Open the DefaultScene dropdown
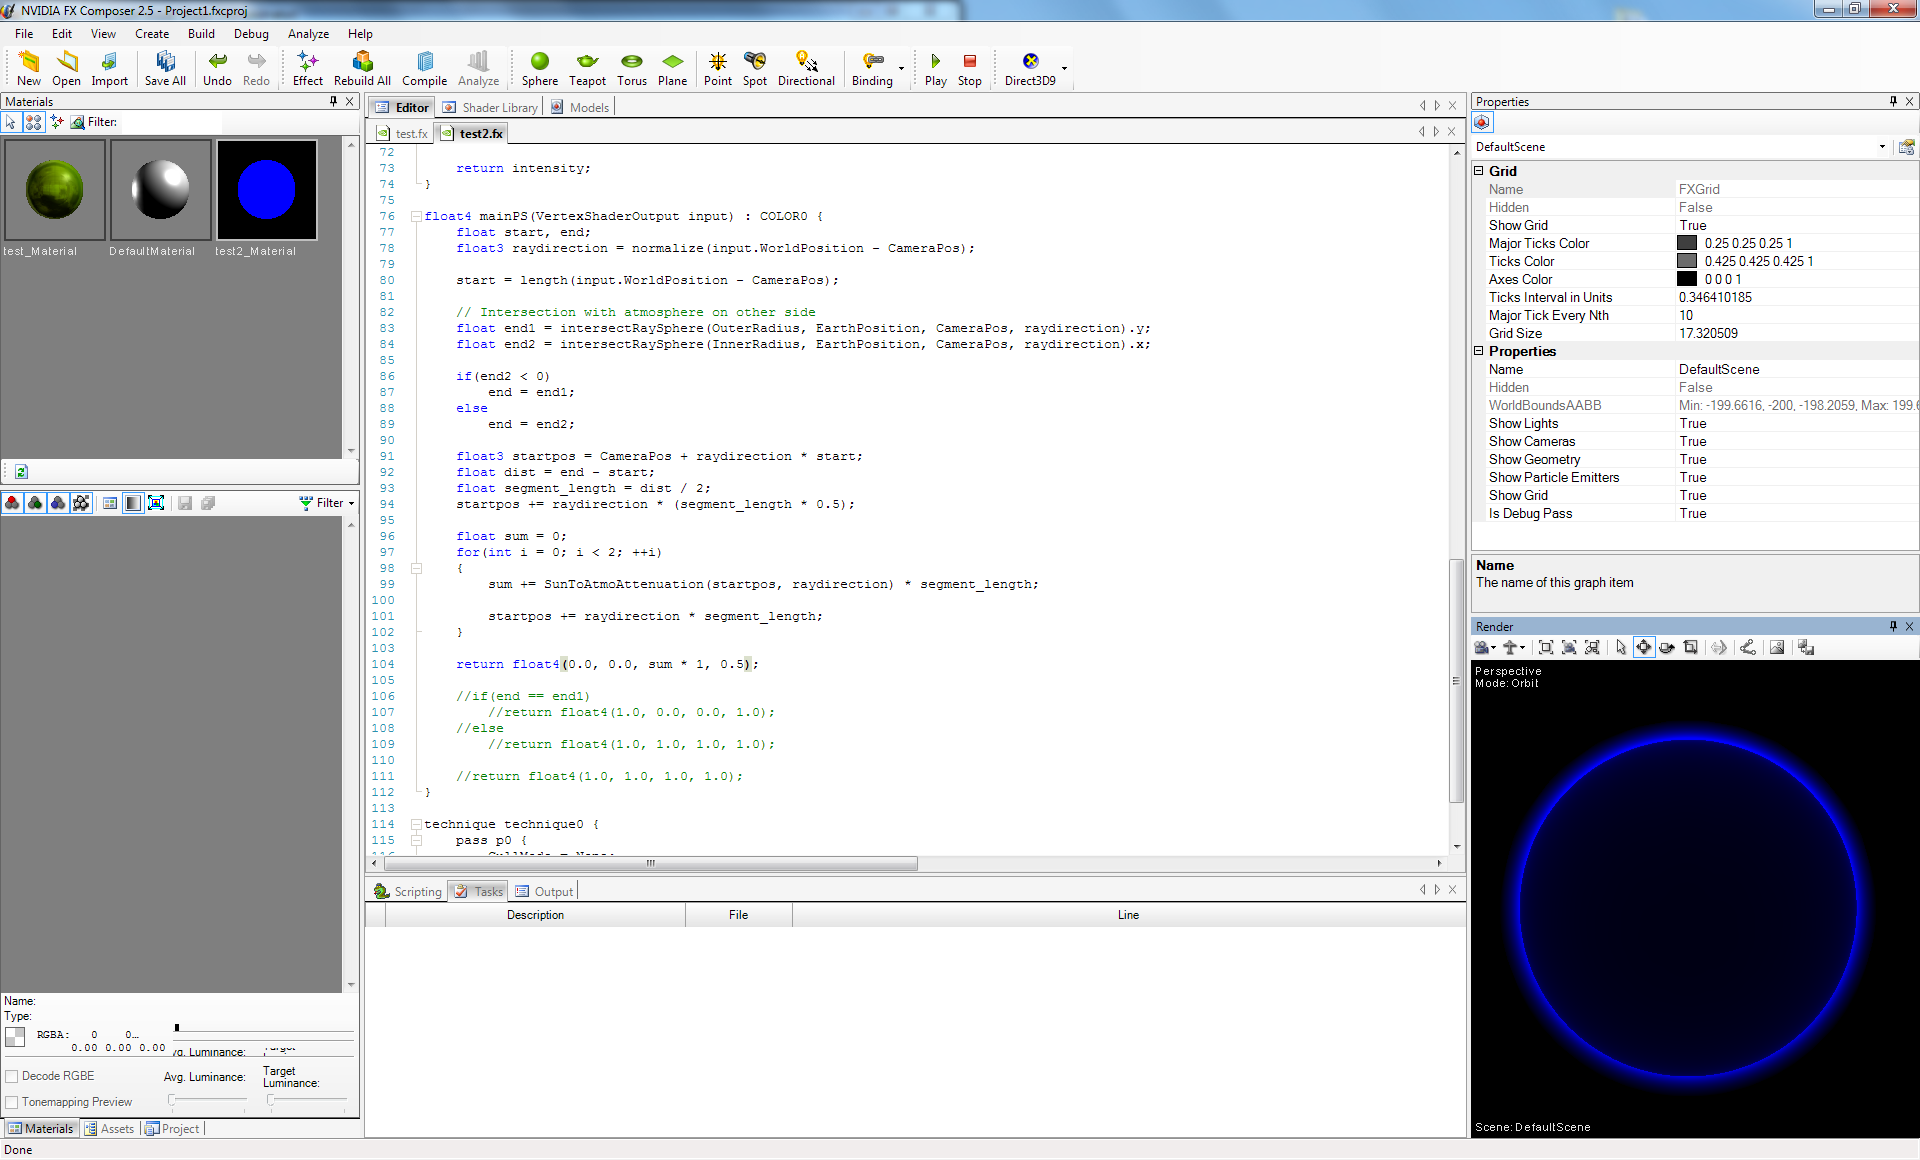The width and height of the screenshot is (1920, 1160). pyautogui.click(x=1881, y=147)
